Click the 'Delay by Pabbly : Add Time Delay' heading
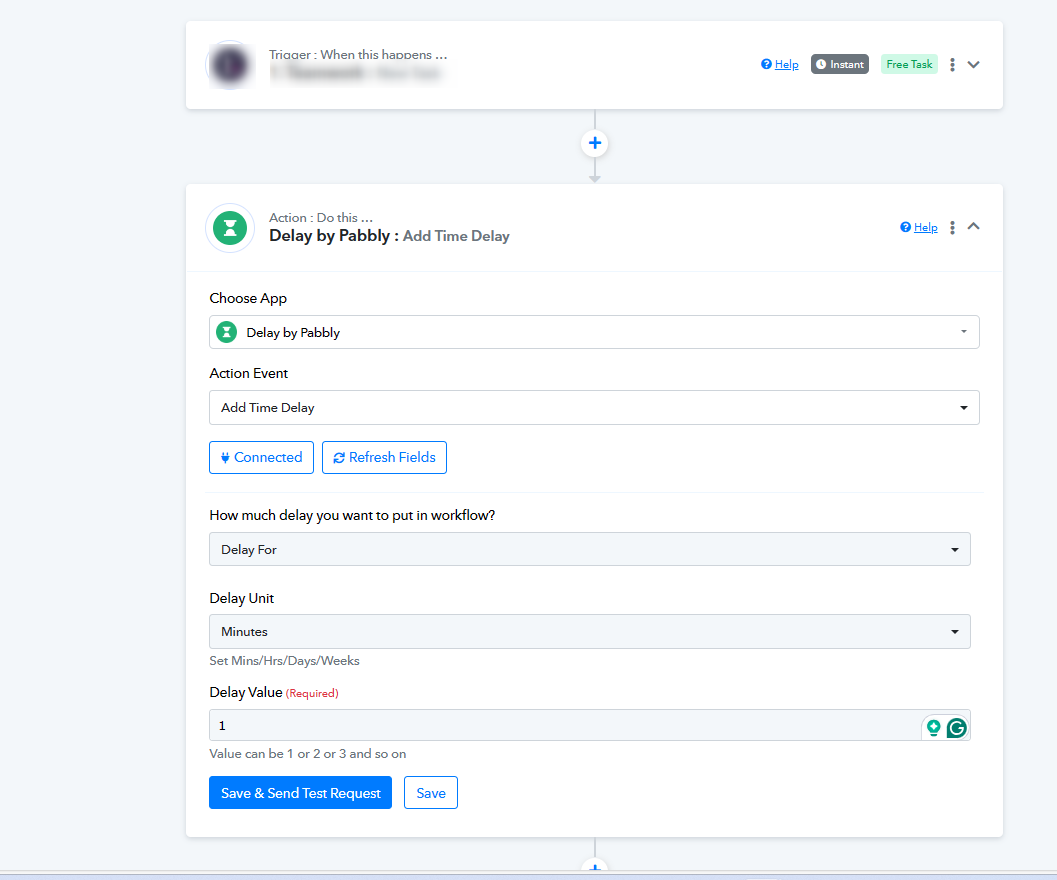This screenshot has width=1057, height=880. [389, 236]
